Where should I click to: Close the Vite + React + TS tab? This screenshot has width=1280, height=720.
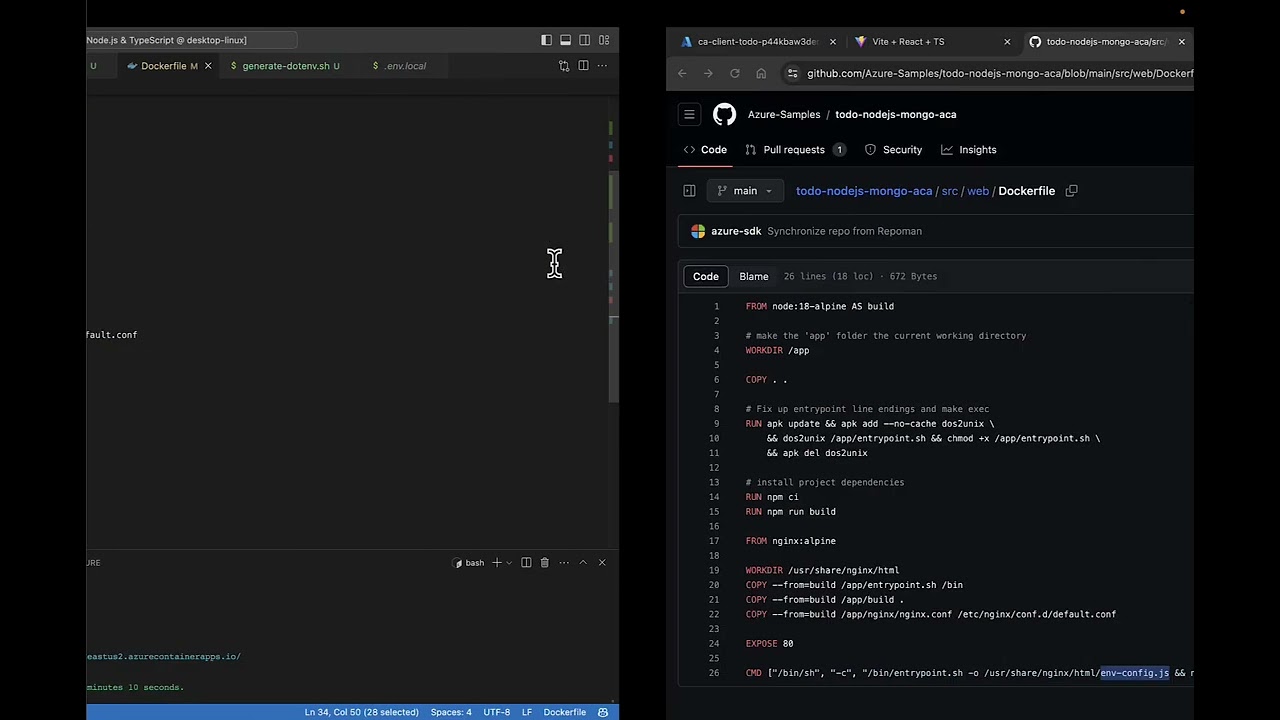click(1007, 42)
